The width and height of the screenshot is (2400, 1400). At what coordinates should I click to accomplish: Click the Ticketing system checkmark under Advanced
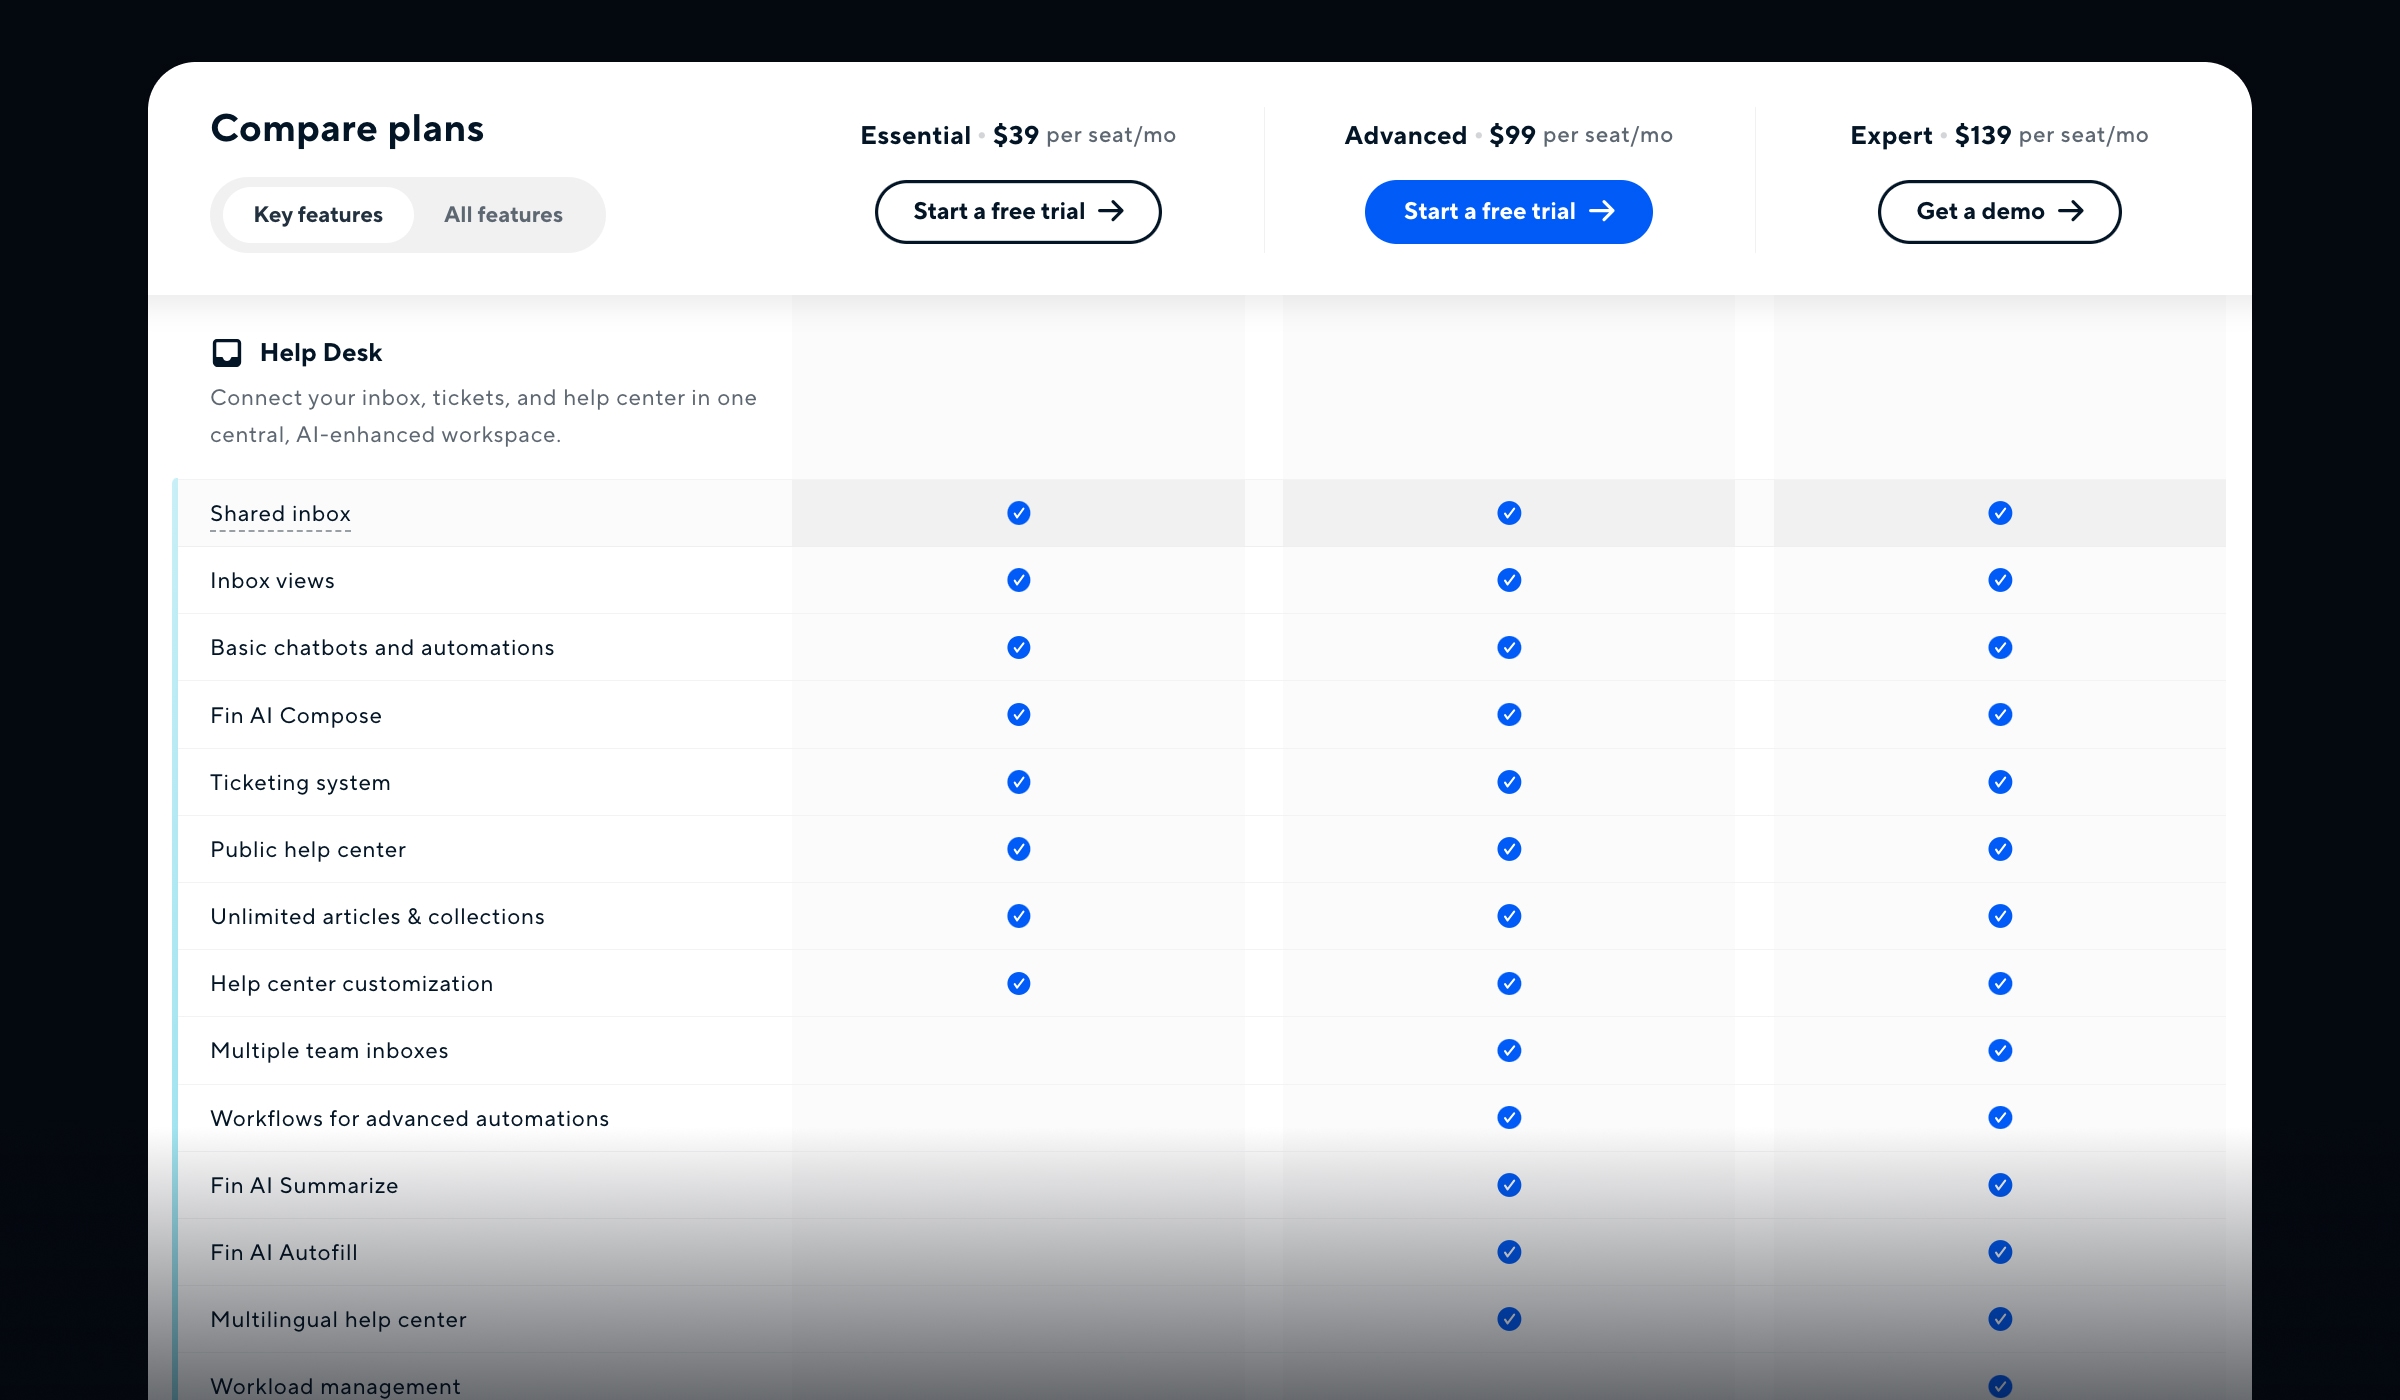coord(1508,782)
